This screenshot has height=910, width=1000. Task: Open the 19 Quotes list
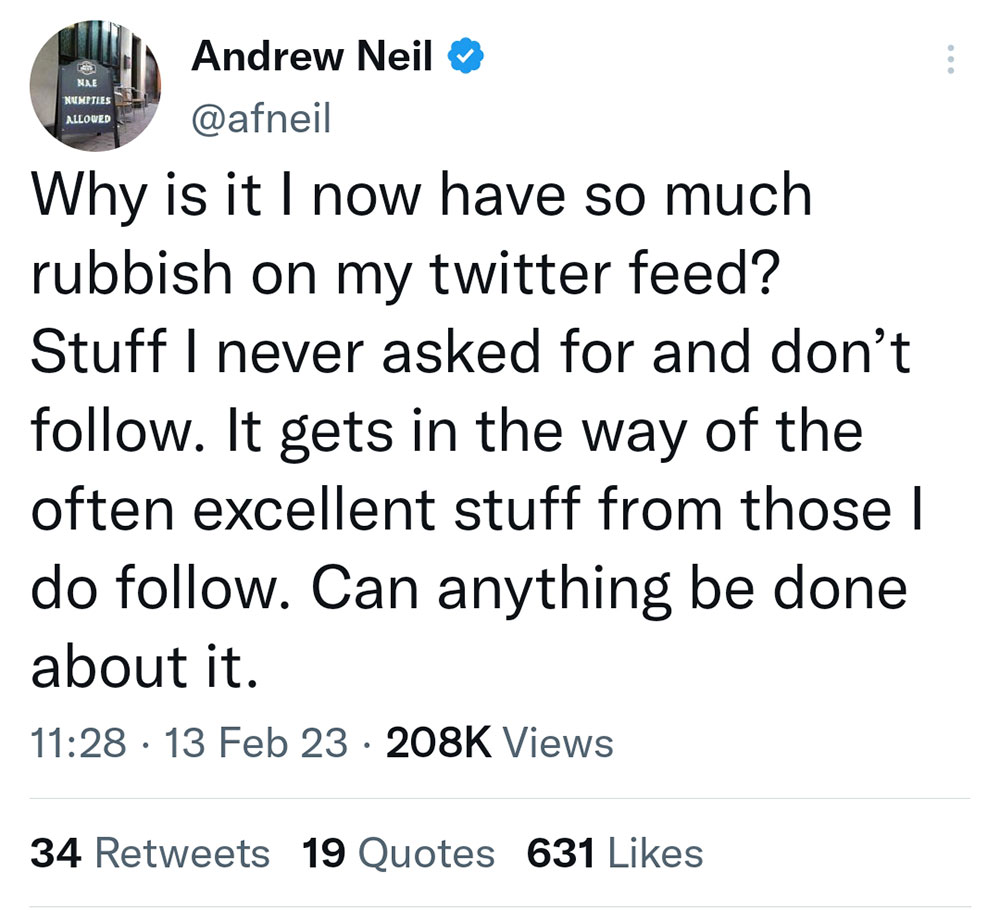pos(397,853)
